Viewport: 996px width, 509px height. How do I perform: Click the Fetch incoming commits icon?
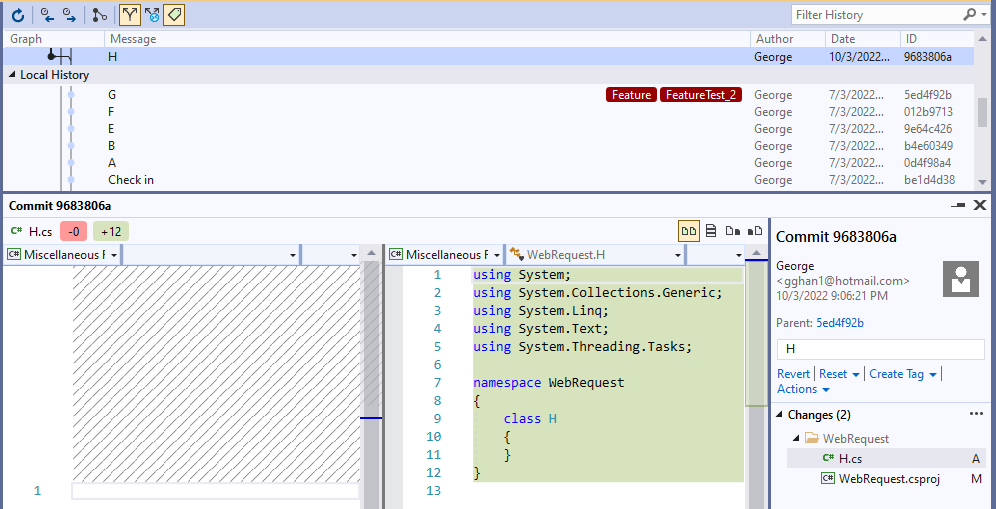[x=47, y=15]
